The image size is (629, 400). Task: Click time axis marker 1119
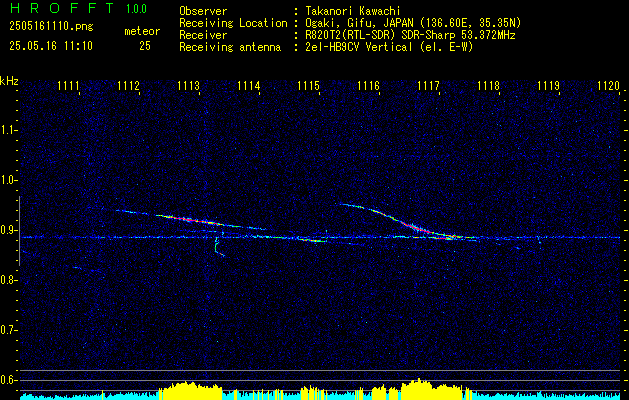click(548, 86)
